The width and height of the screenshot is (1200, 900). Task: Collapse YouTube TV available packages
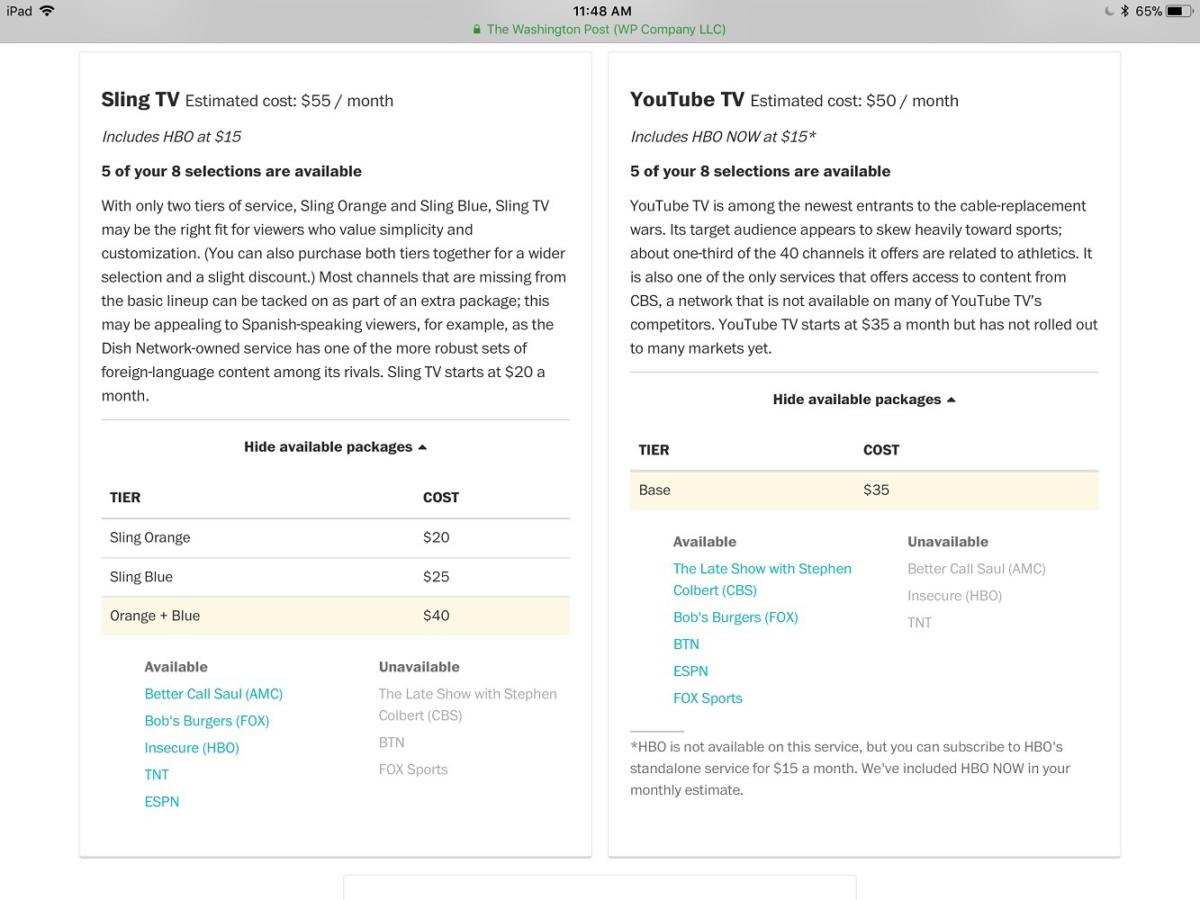864,399
